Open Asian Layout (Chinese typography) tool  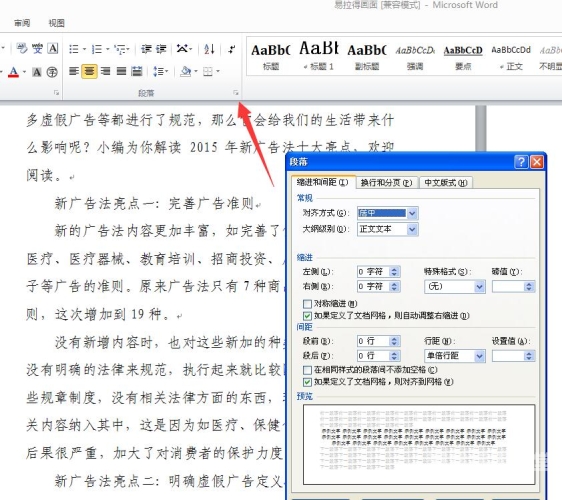pos(183,48)
